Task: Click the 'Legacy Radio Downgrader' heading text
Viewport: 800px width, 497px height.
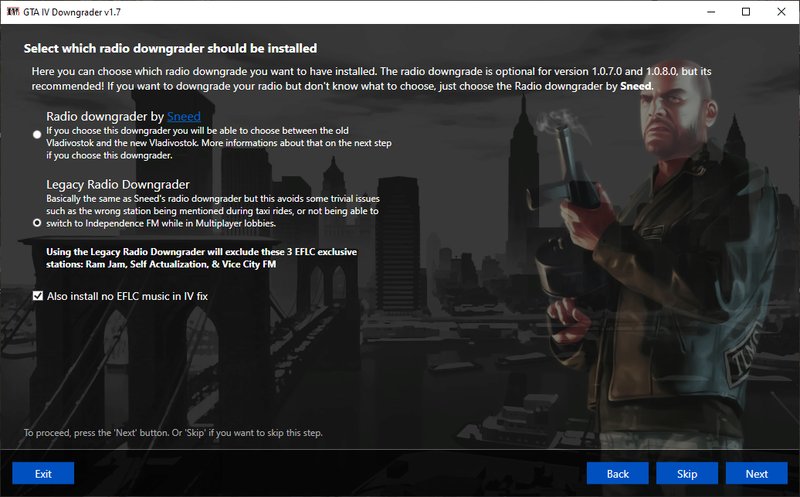Action: tap(118, 184)
